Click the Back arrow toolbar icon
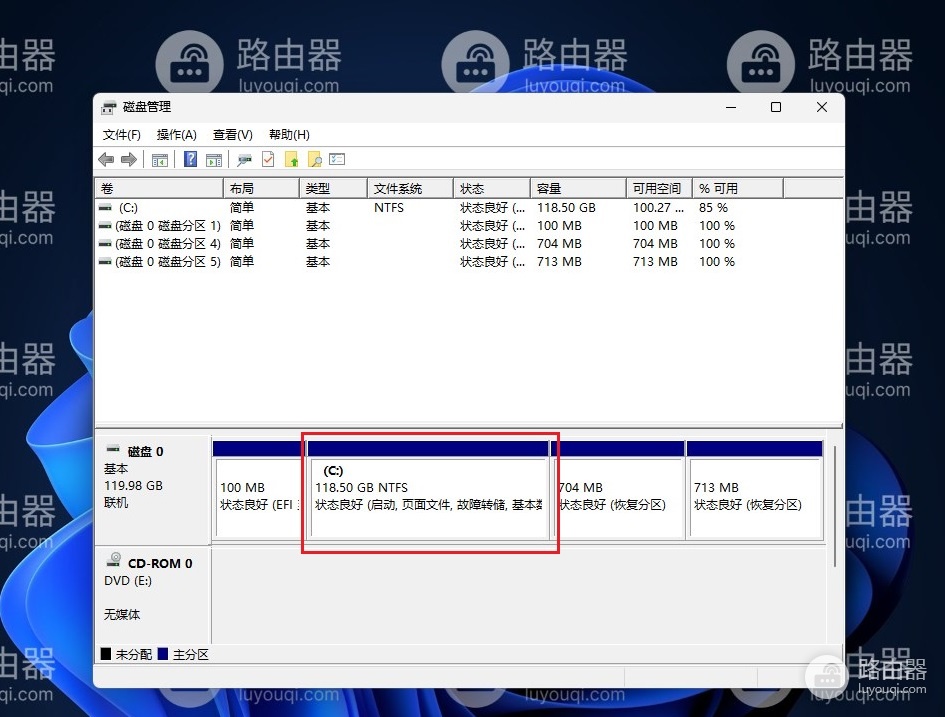This screenshot has width=945, height=717. [106, 160]
